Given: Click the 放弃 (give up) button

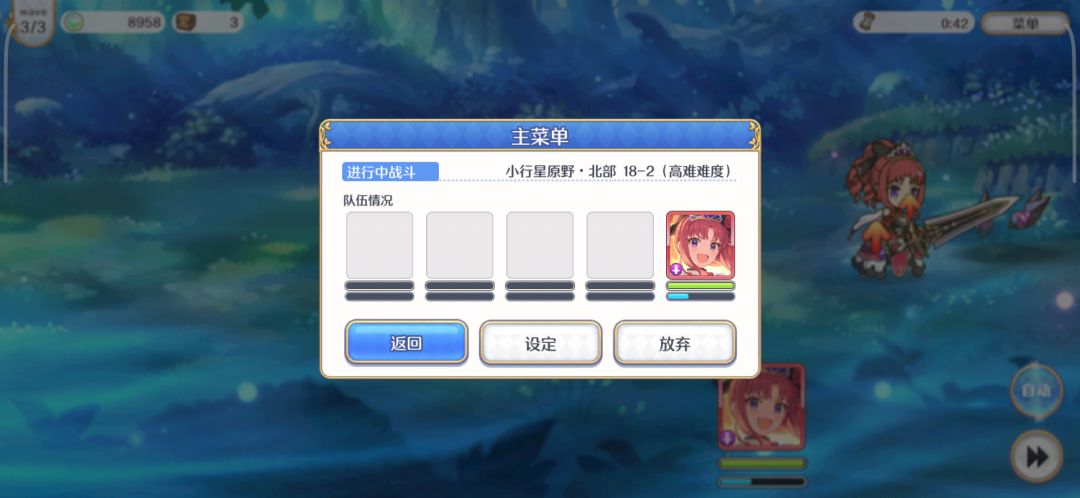Looking at the screenshot, I should coord(675,342).
